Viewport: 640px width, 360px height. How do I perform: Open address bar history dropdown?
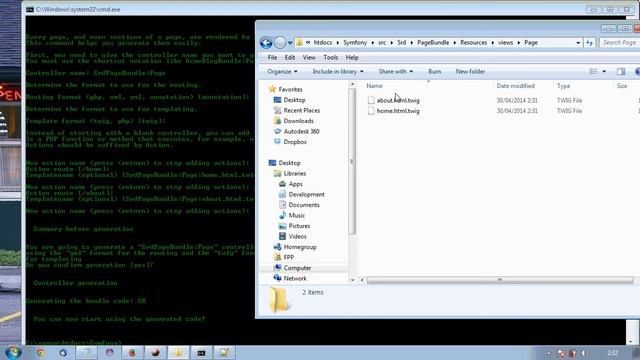tap(578, 43)
